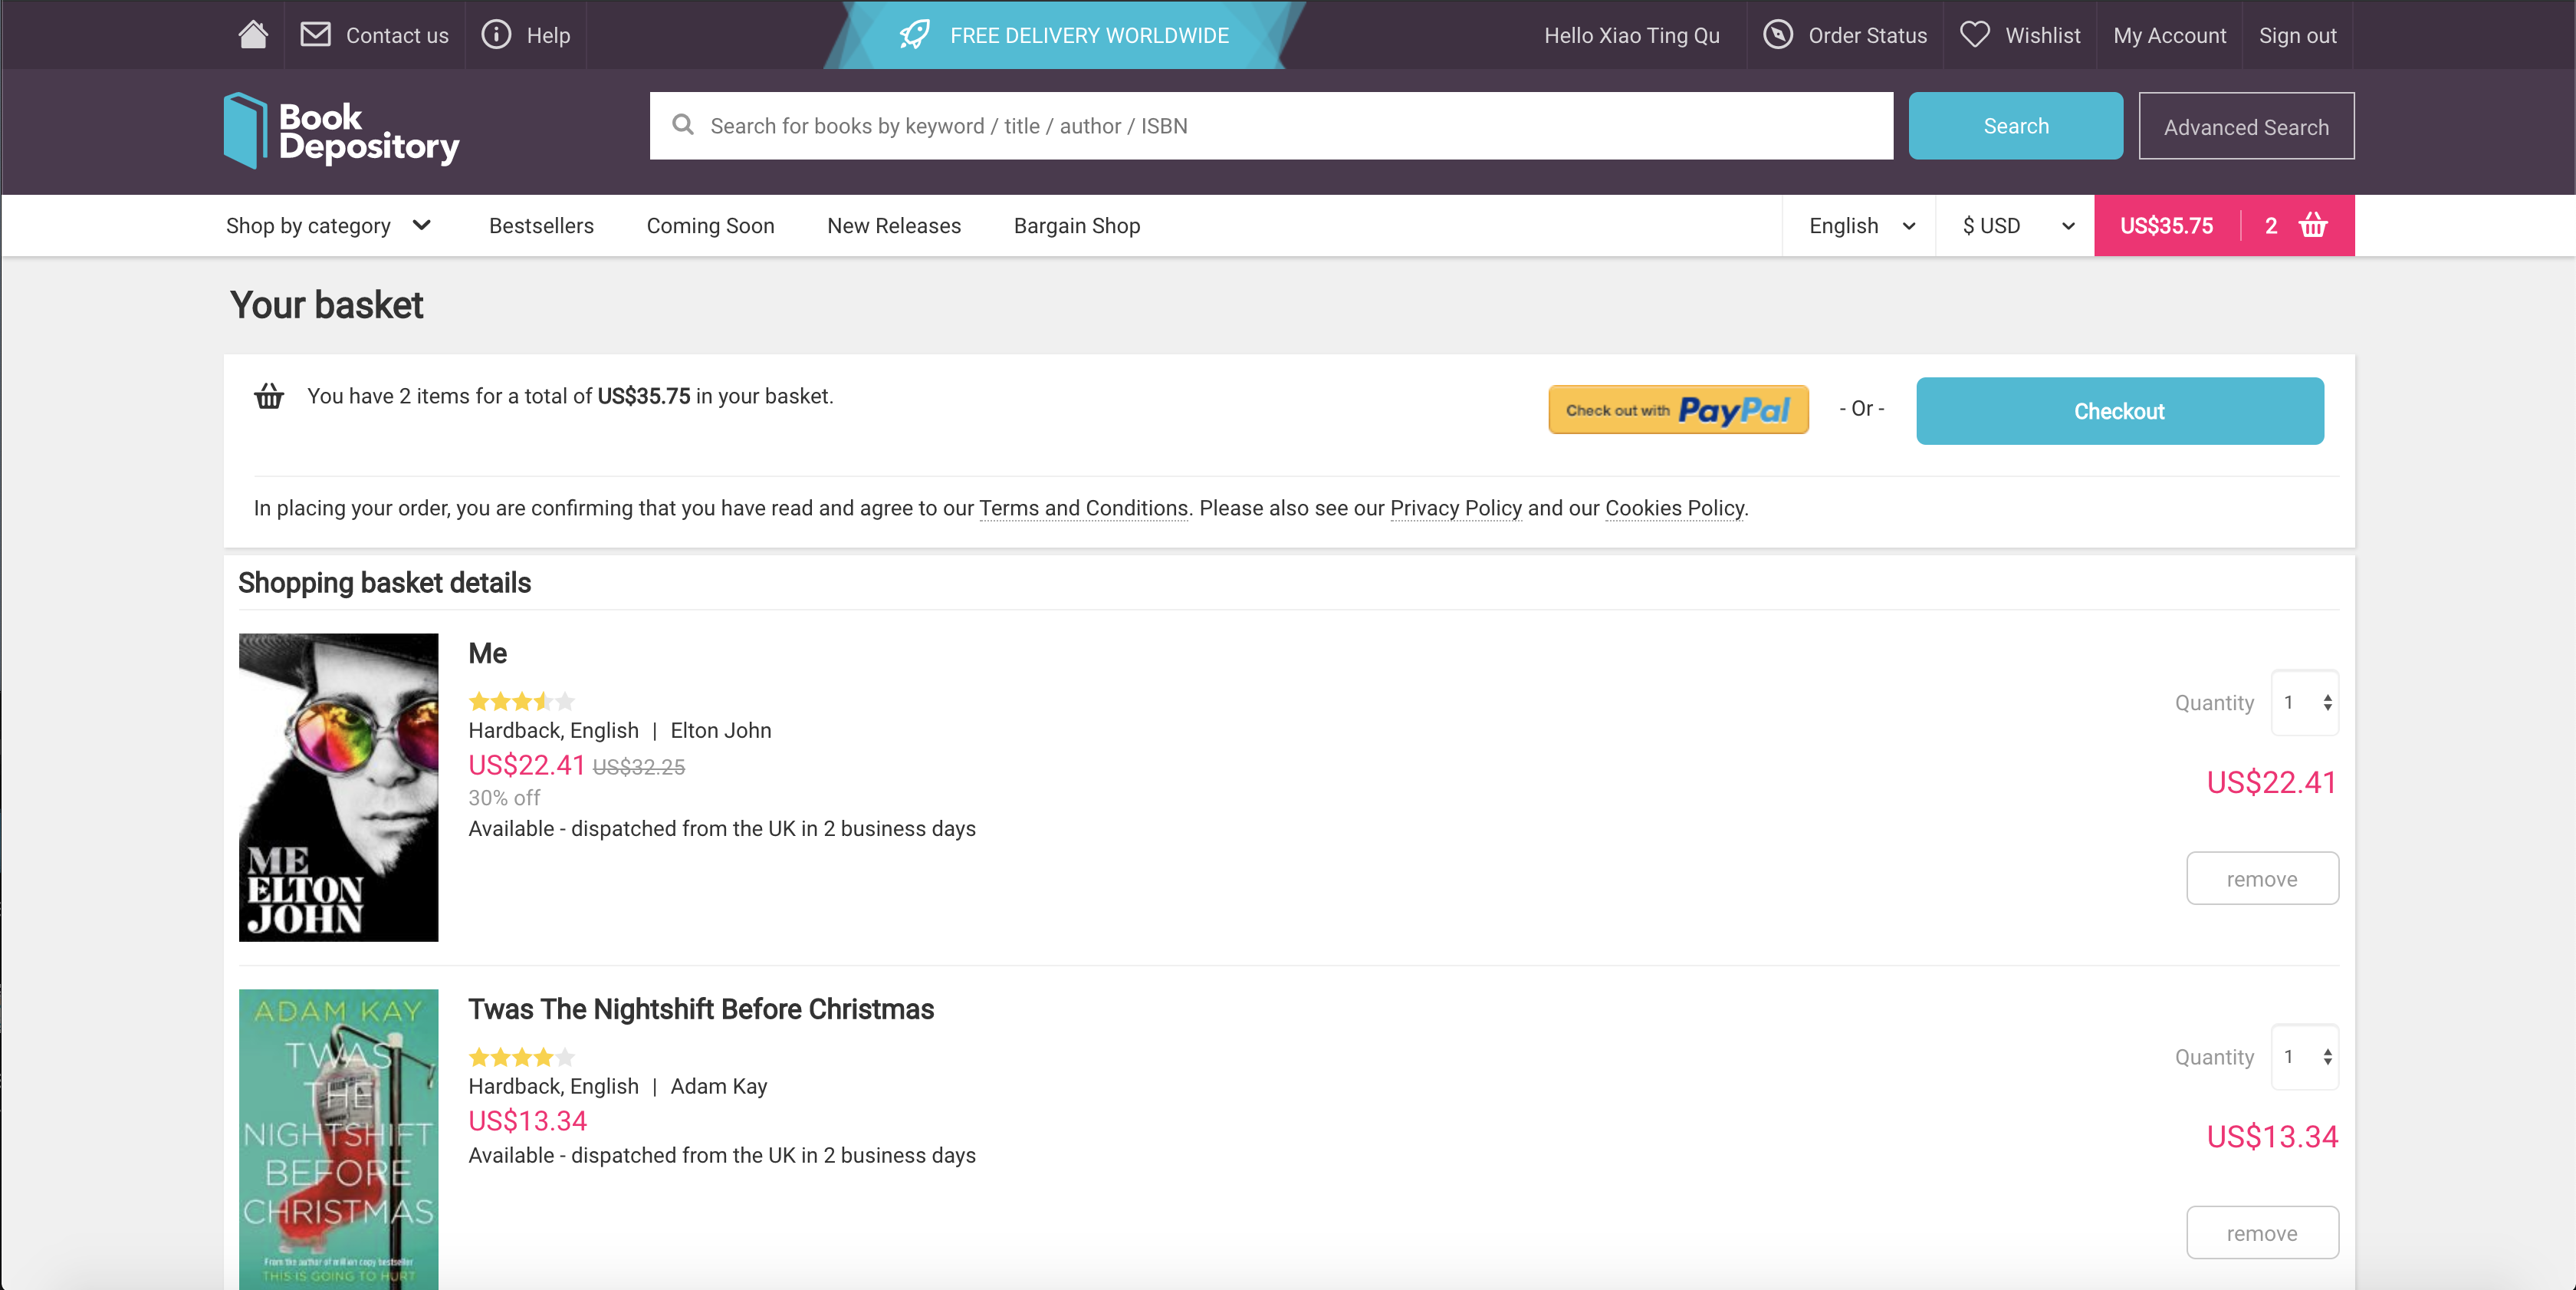
Task: Open Coming Soon section
Action: (710, 226)
